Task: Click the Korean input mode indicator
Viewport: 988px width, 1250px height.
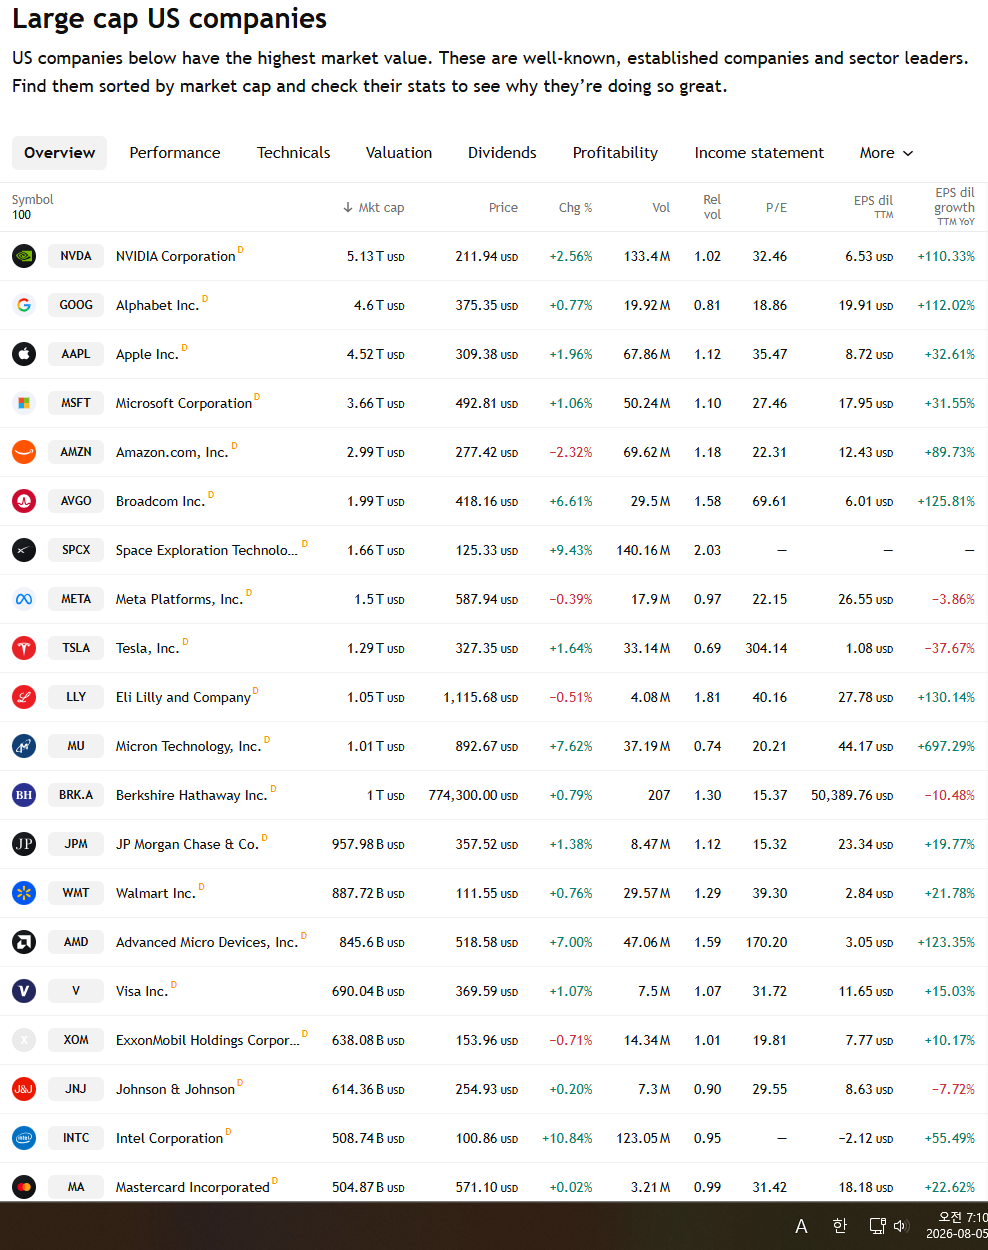Action: pyautogui.click(x=840, y=1226)
